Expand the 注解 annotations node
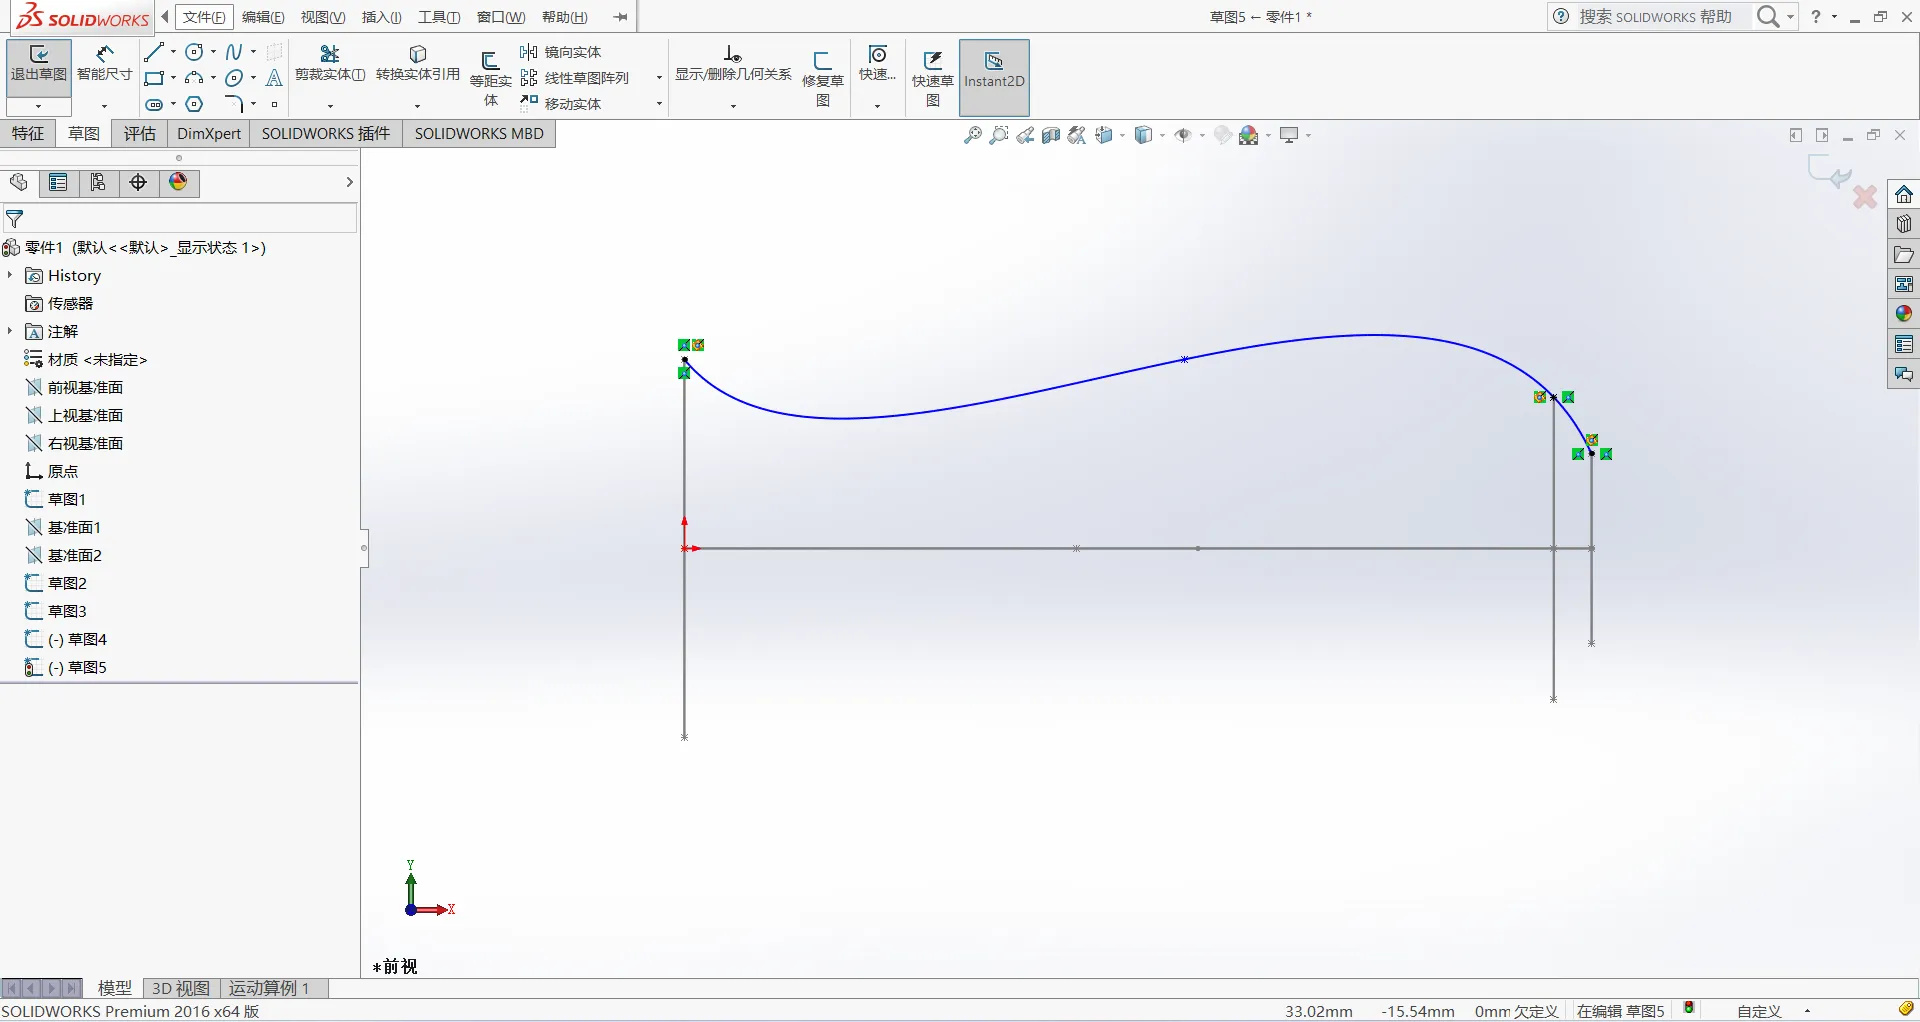Screen dimensions: 1920x1022 10,331
